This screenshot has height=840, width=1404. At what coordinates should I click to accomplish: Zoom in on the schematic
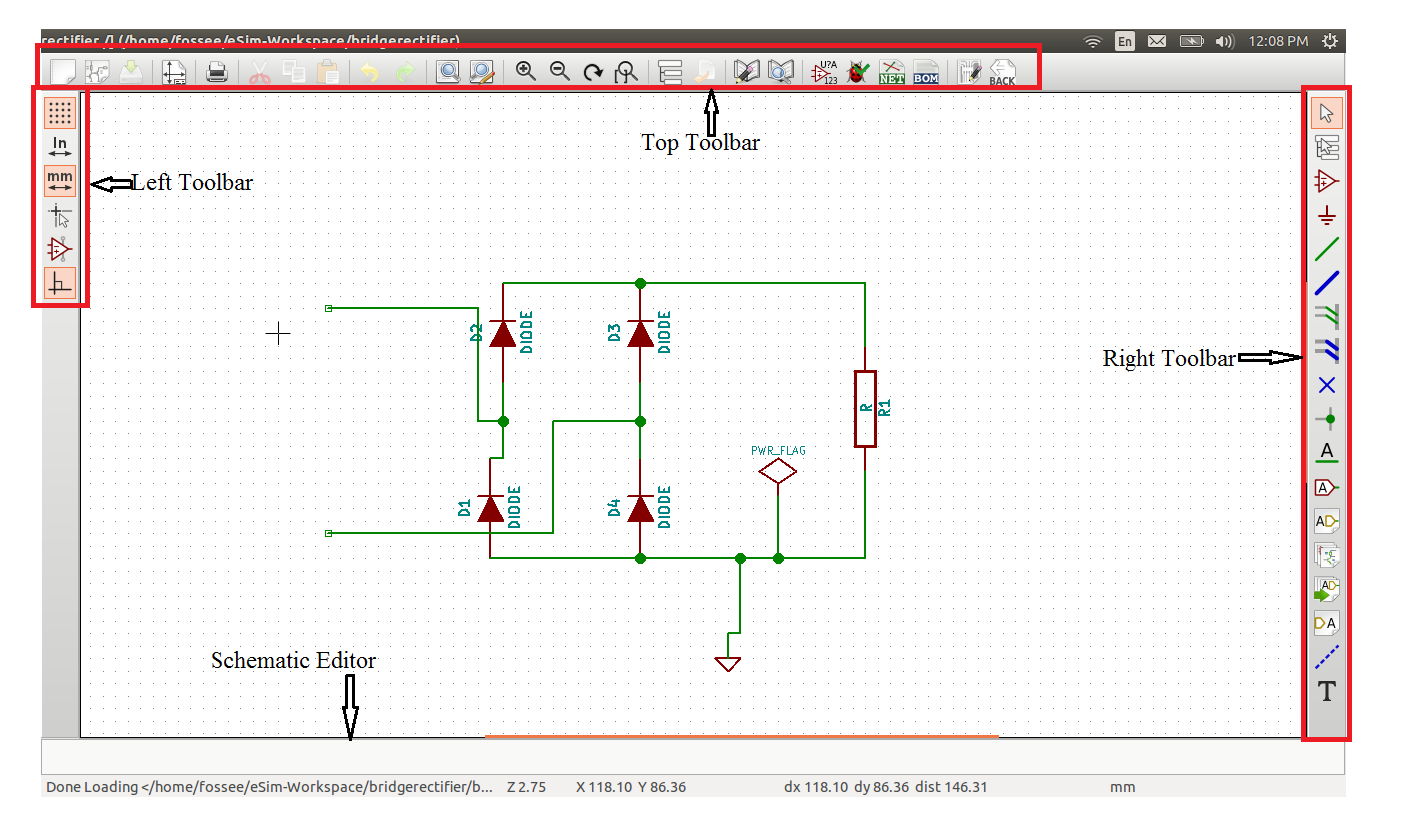(525, 71)
